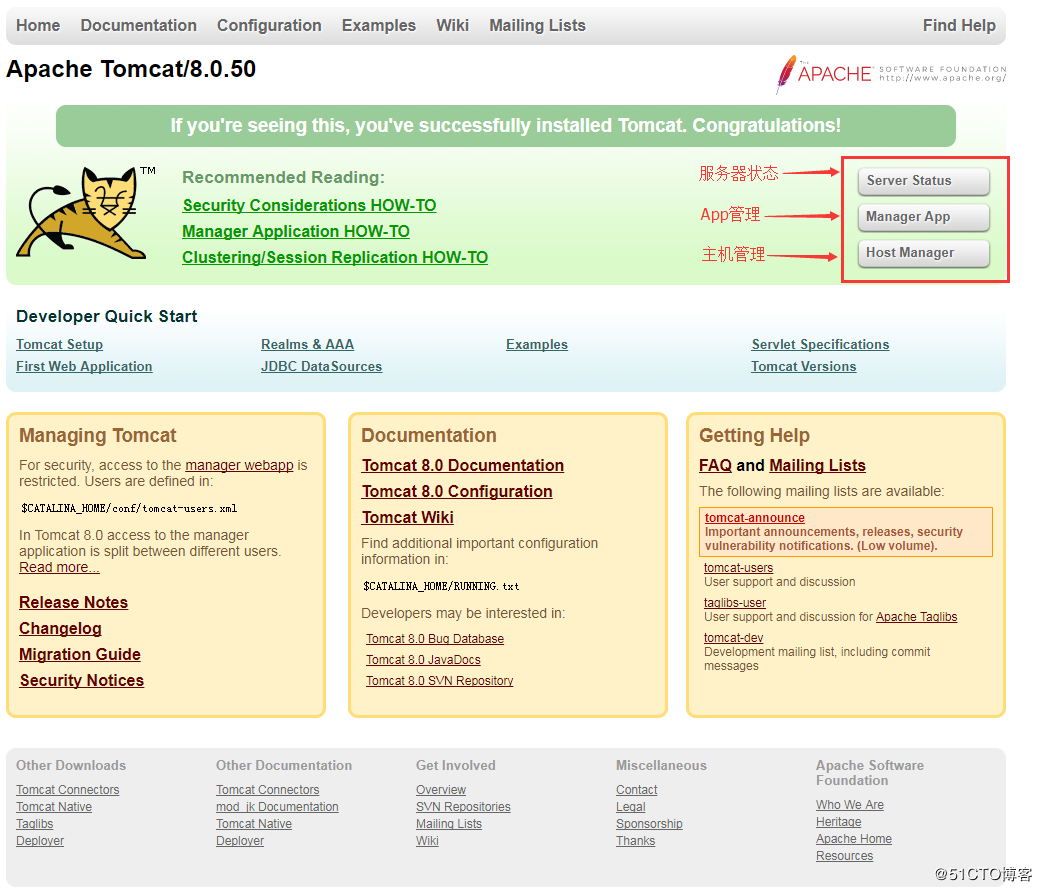This screenshot has width=1042, height=891.
Task: Open the SVN Repositories link
Action: coord(463,807)
